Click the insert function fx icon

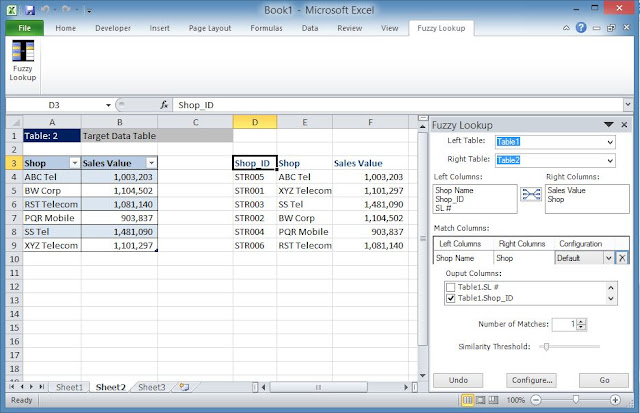[x=164, y=105]
